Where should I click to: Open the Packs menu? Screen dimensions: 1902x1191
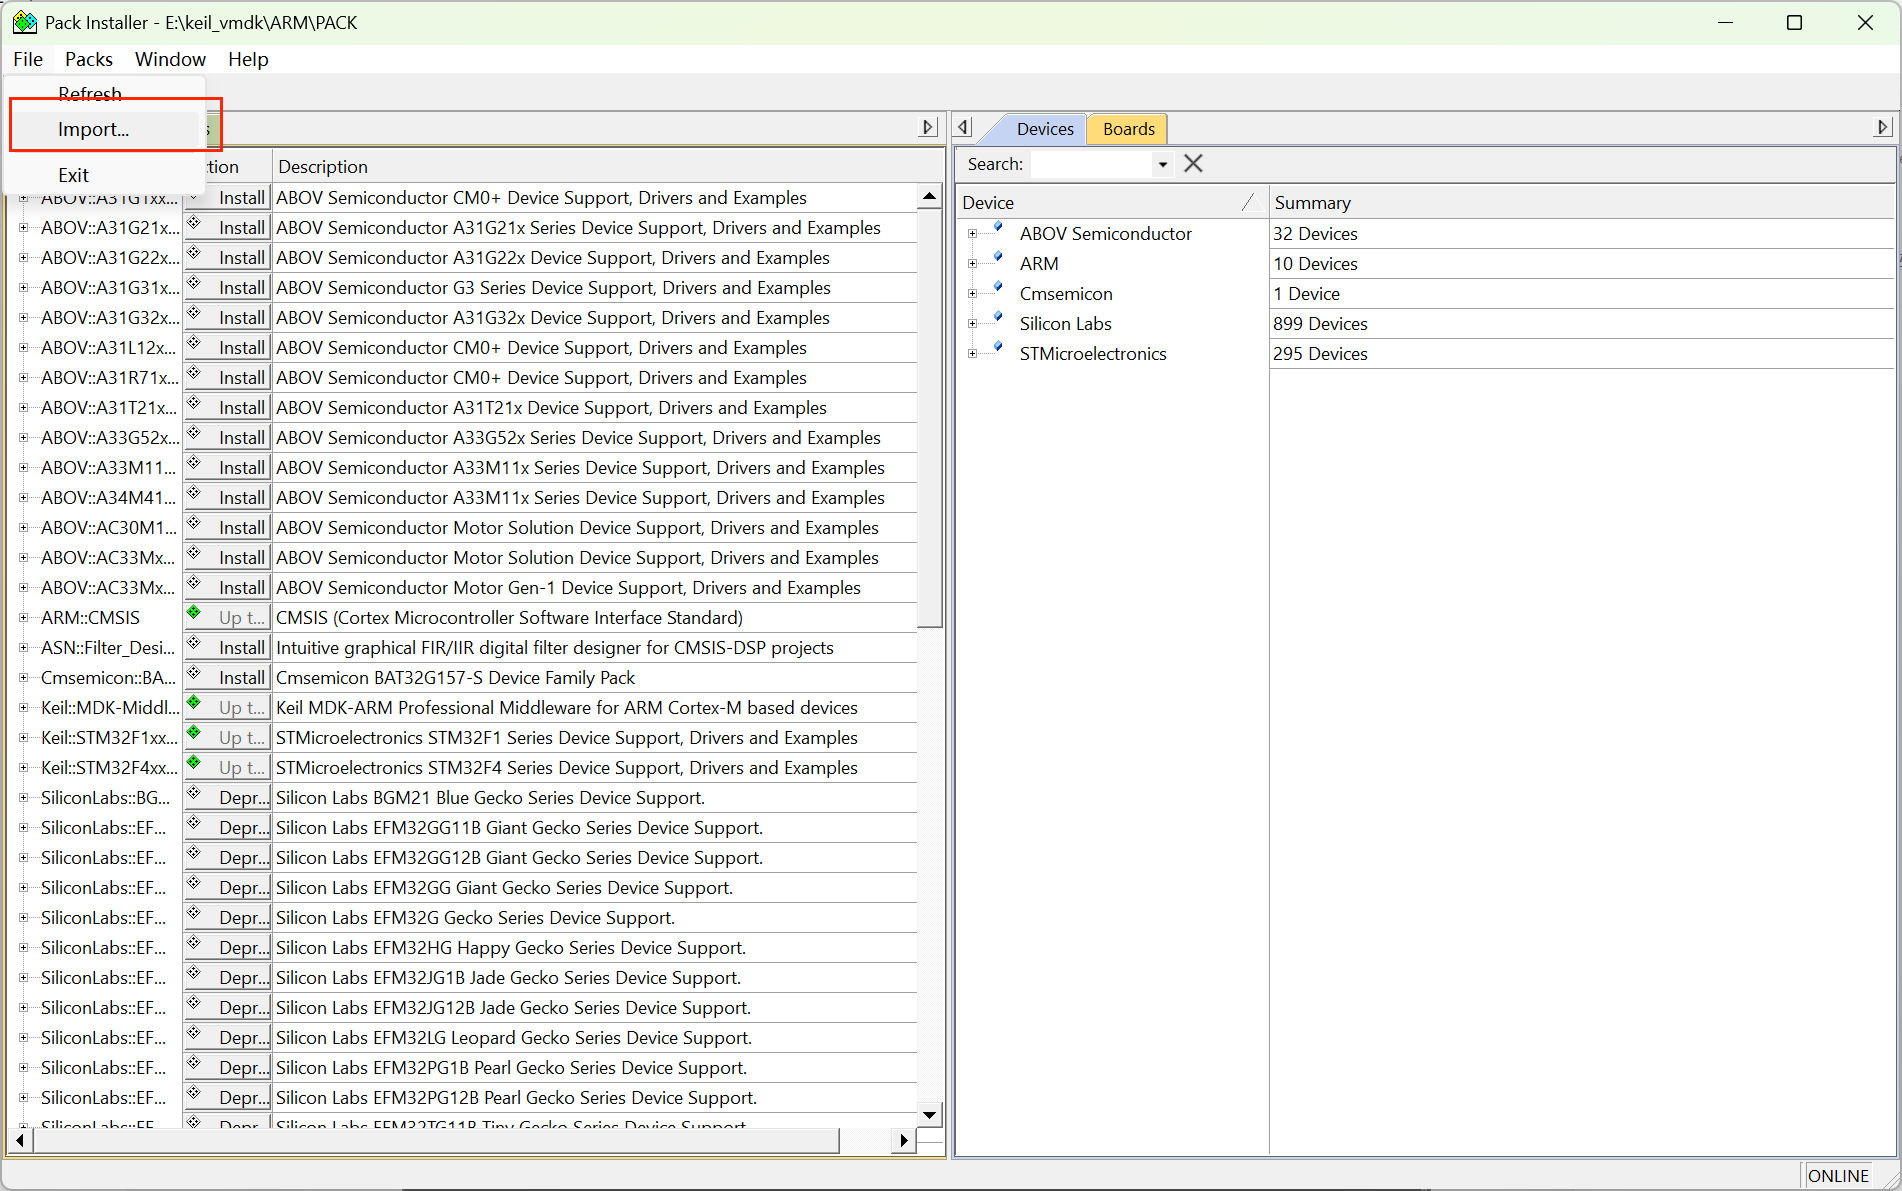click(89, 59)
